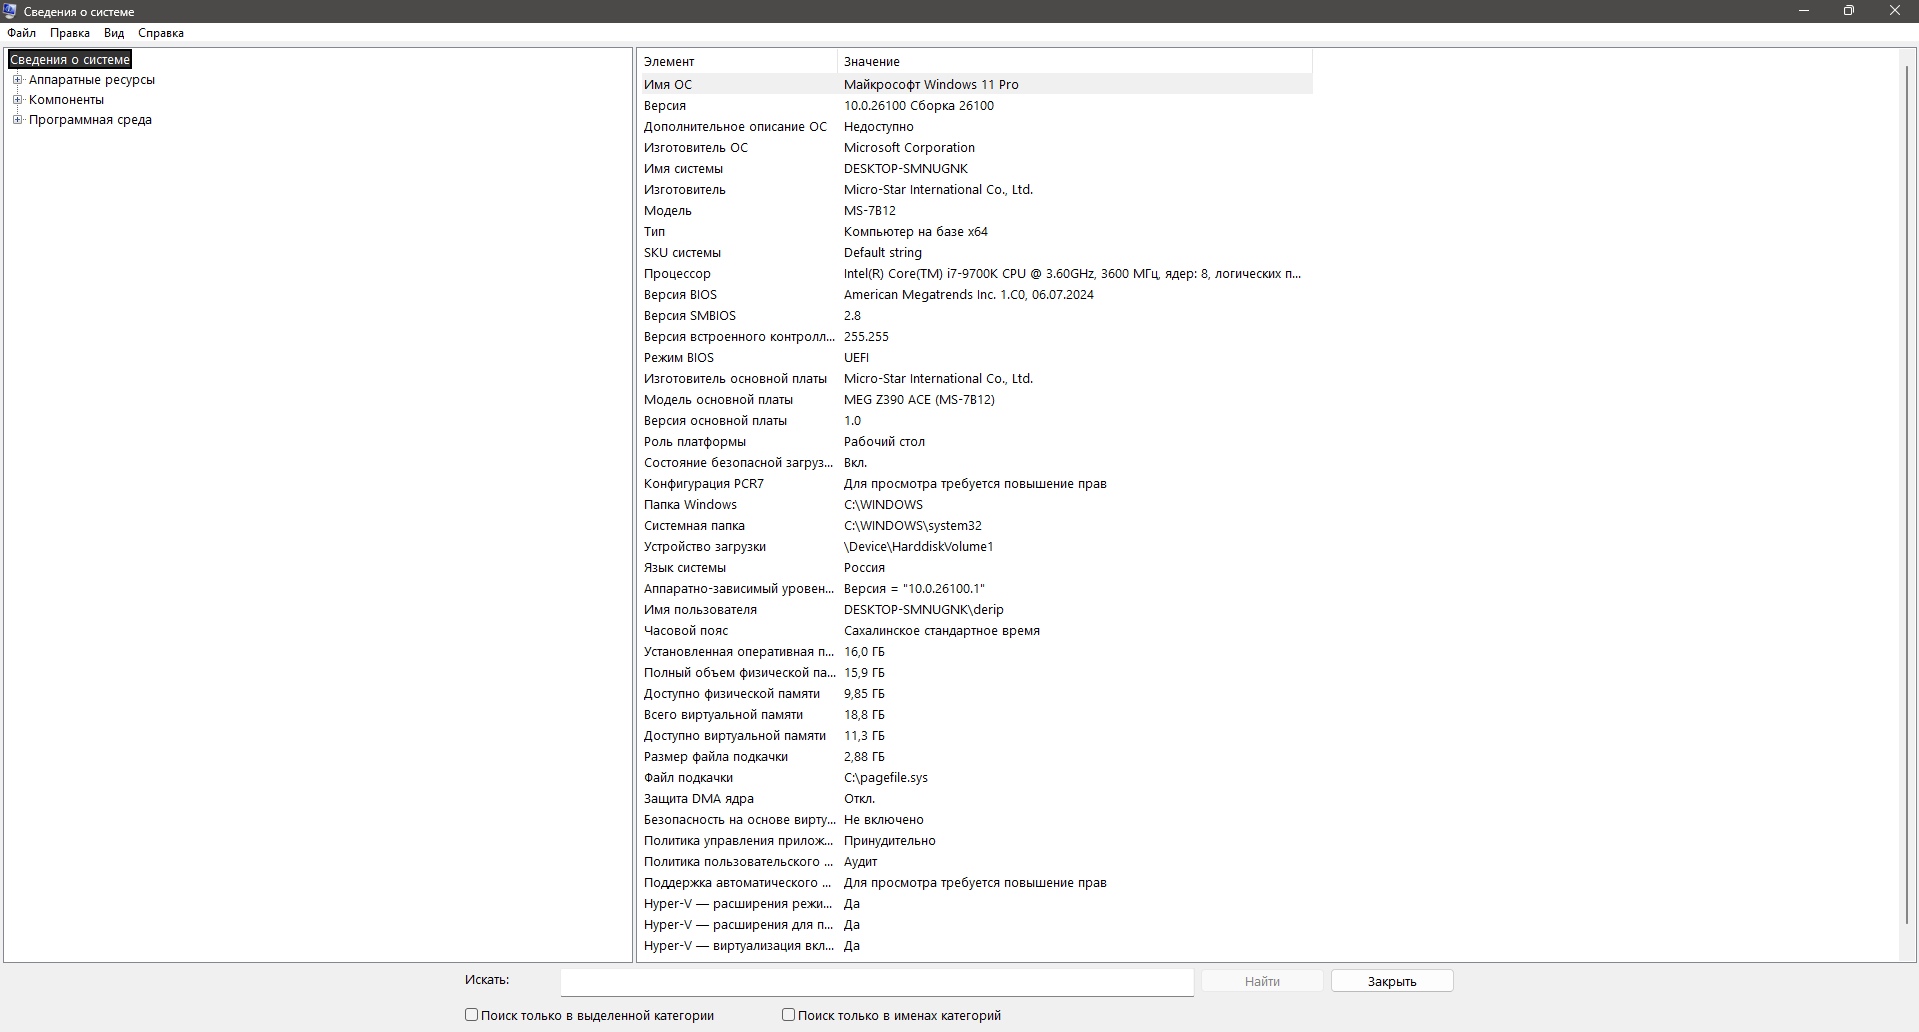
Task: Select the Режим BIOS row
Action: tap(975, 358)
